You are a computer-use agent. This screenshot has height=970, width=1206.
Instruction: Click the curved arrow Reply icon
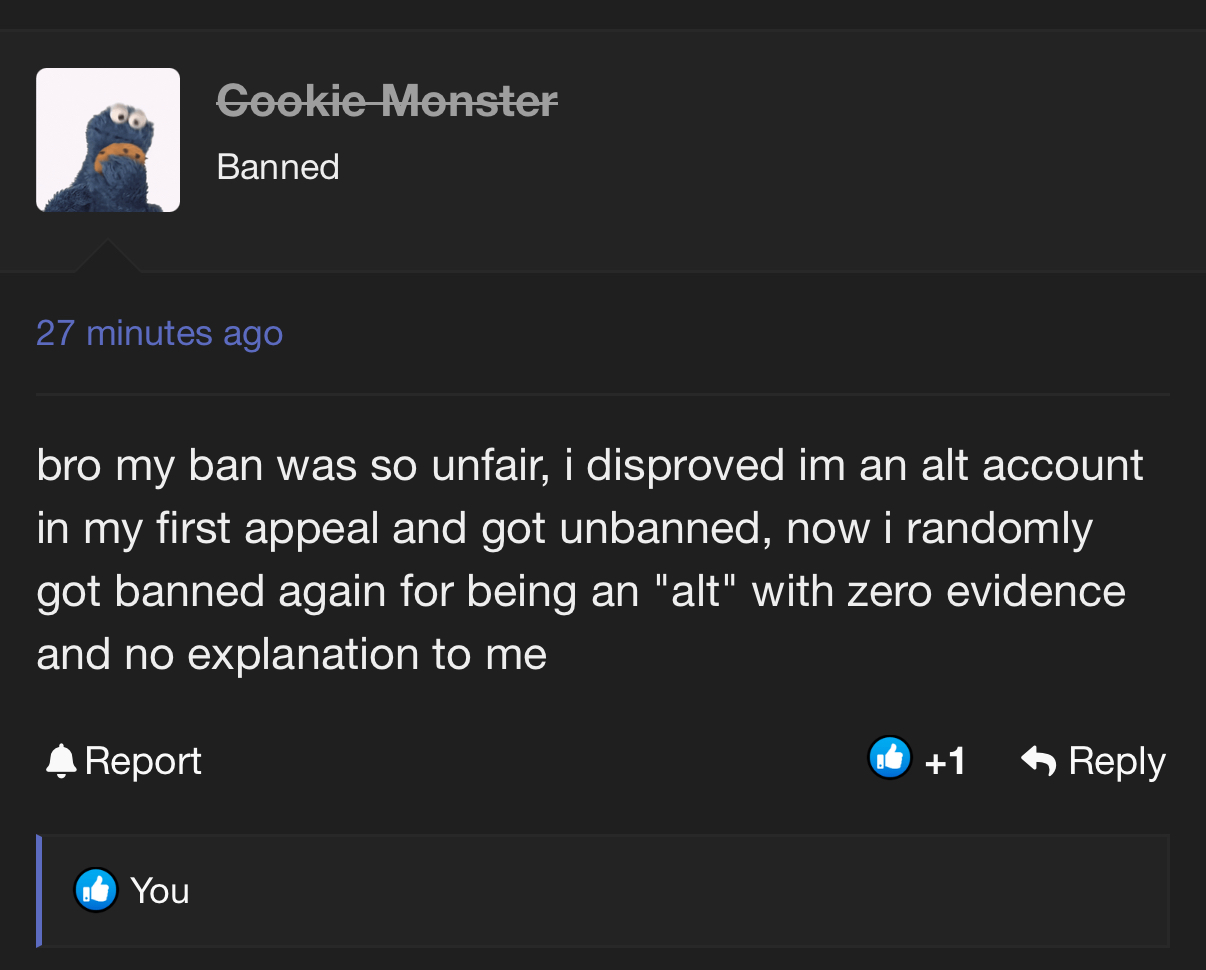[x=1039, y=761]
